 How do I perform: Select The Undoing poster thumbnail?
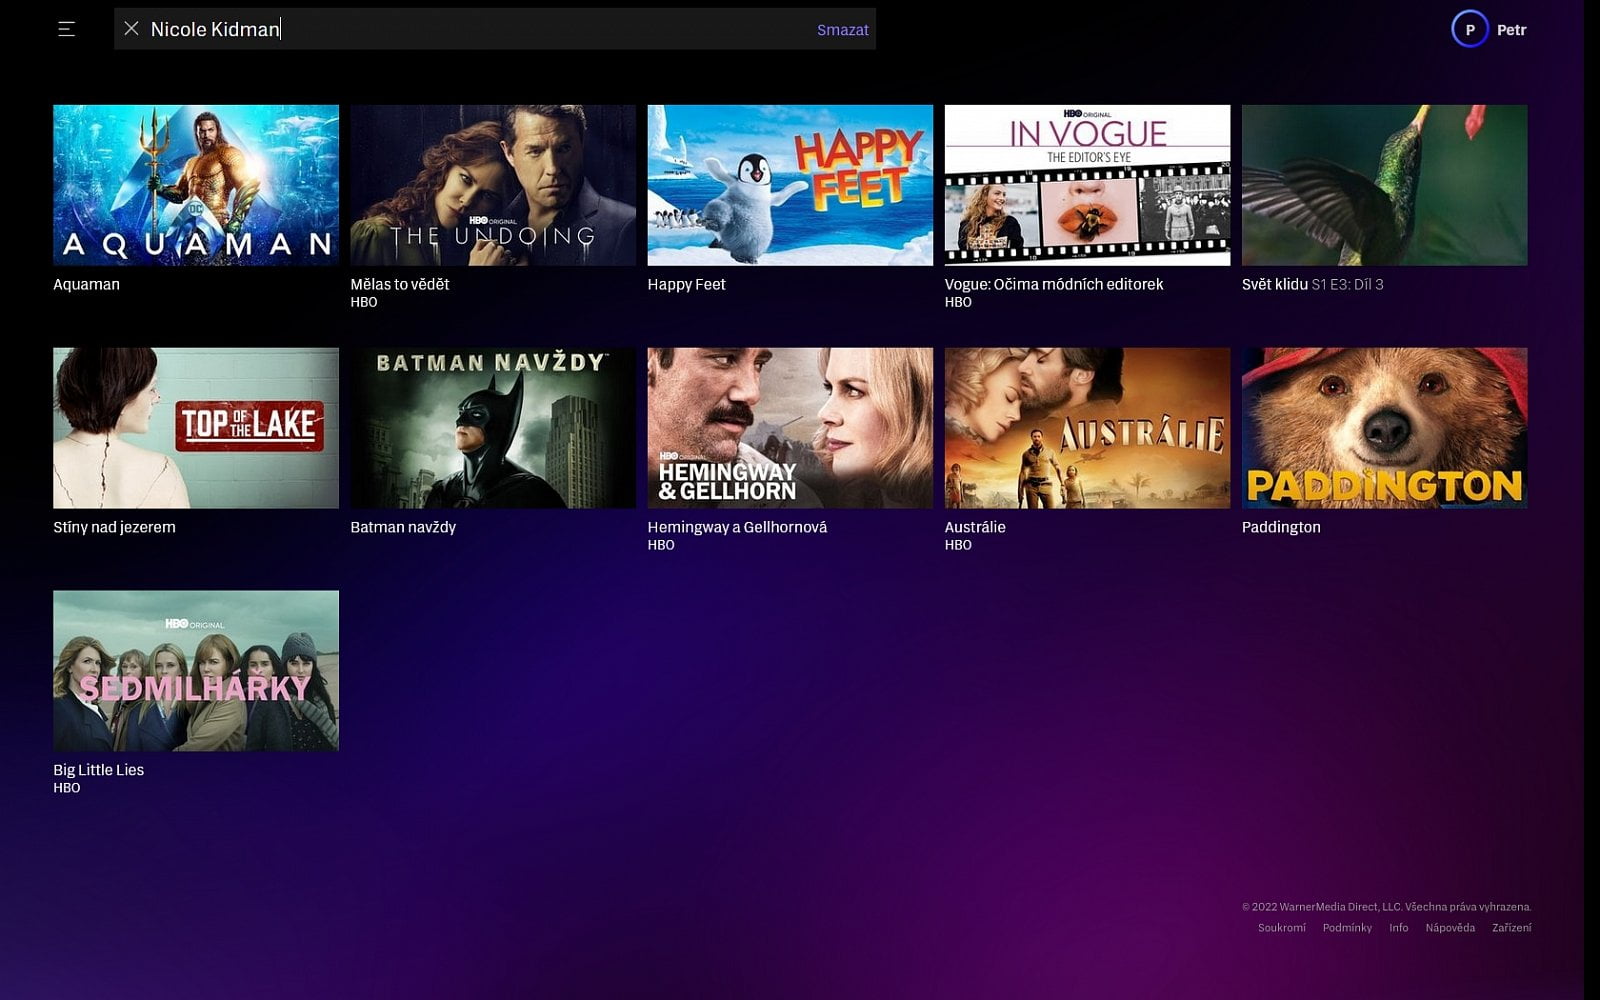(493, 185)
